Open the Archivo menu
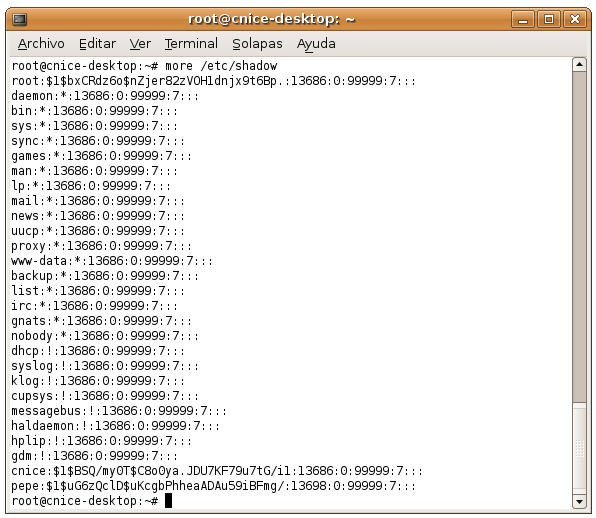This screenshot has width=596, height=518. (x=41, y=44)
